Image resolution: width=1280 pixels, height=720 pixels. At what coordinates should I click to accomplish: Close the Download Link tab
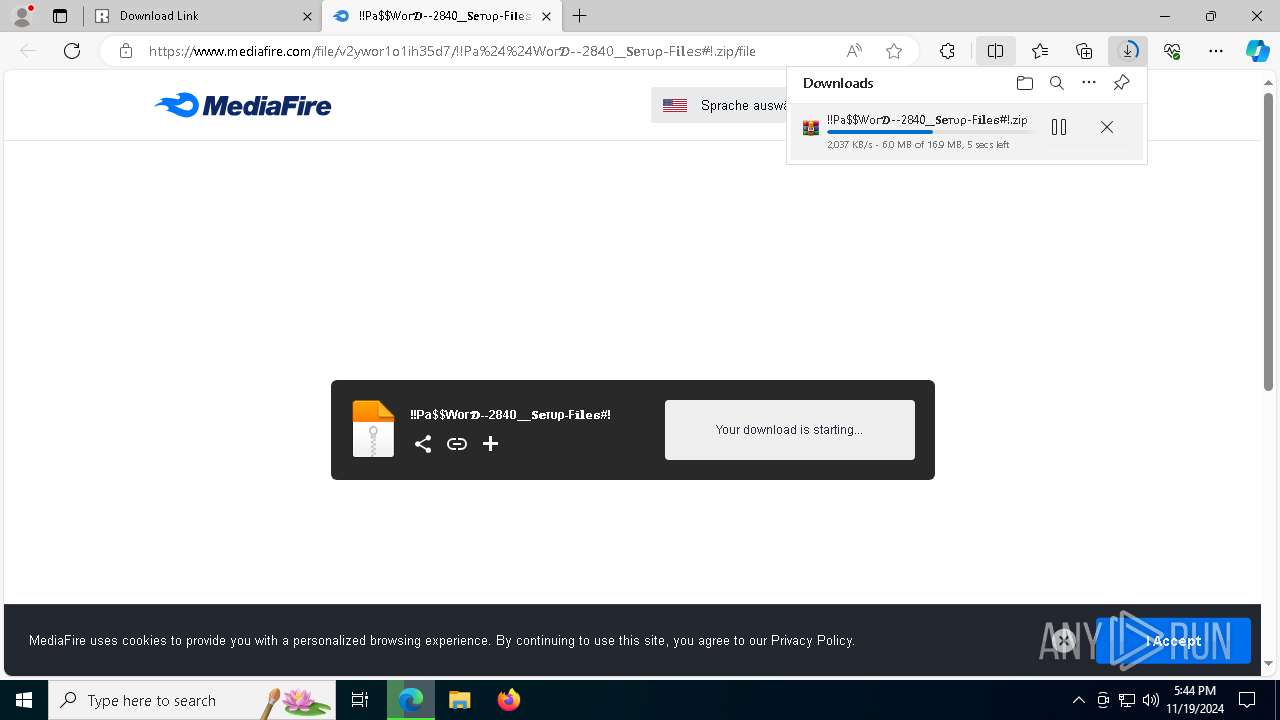pos(307,16)
